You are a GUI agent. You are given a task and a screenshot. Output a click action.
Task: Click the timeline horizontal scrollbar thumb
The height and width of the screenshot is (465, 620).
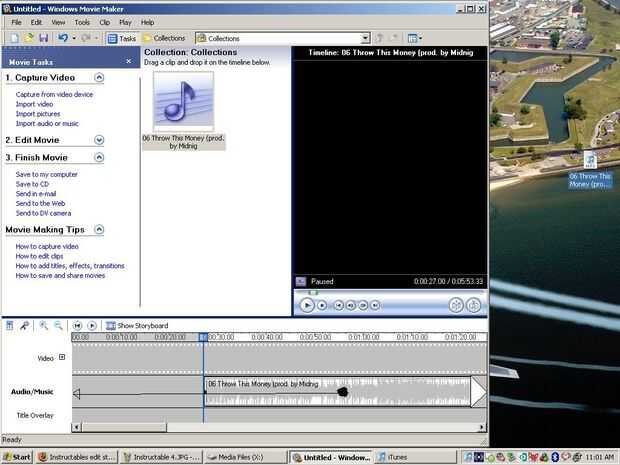(124, 427)
